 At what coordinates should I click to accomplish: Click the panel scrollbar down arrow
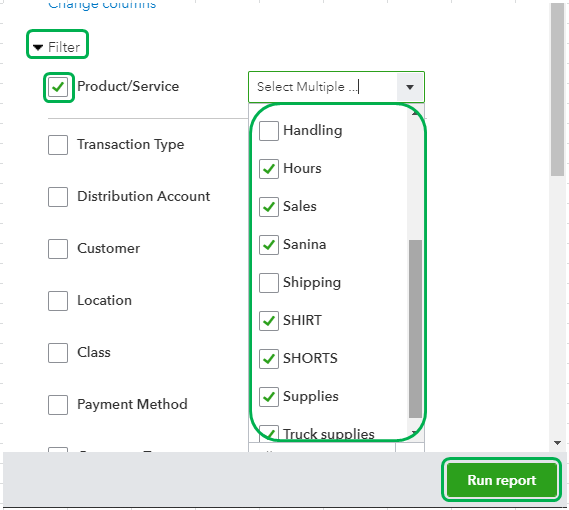(557, 442)
